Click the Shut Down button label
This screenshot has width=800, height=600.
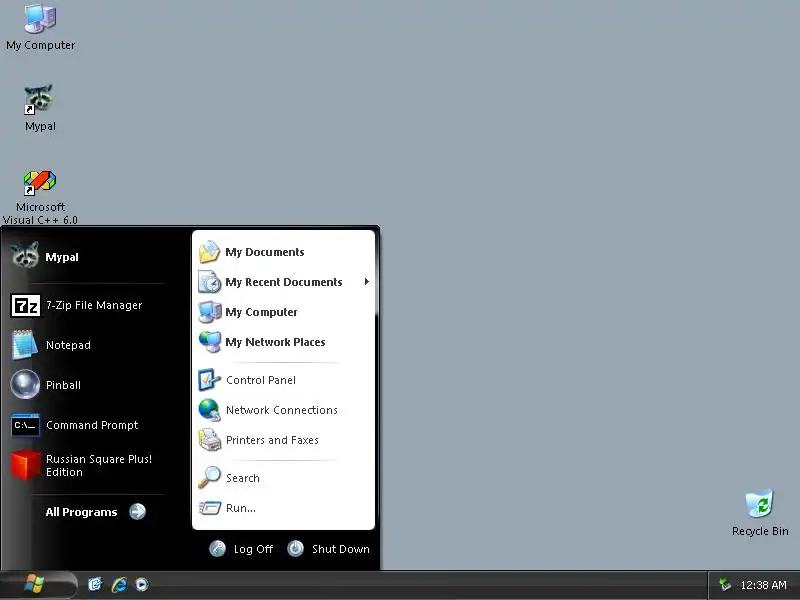(341, 549)
